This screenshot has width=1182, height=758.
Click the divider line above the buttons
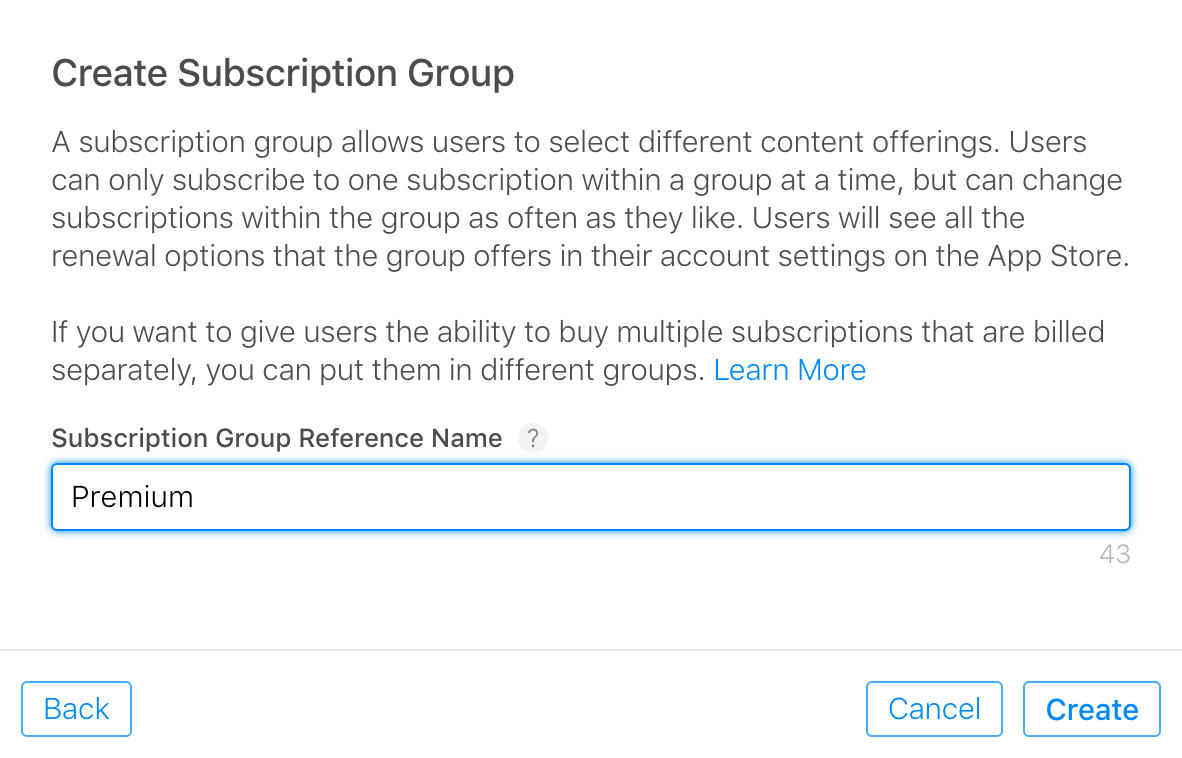pyautogui.click(x=590, y=651)
